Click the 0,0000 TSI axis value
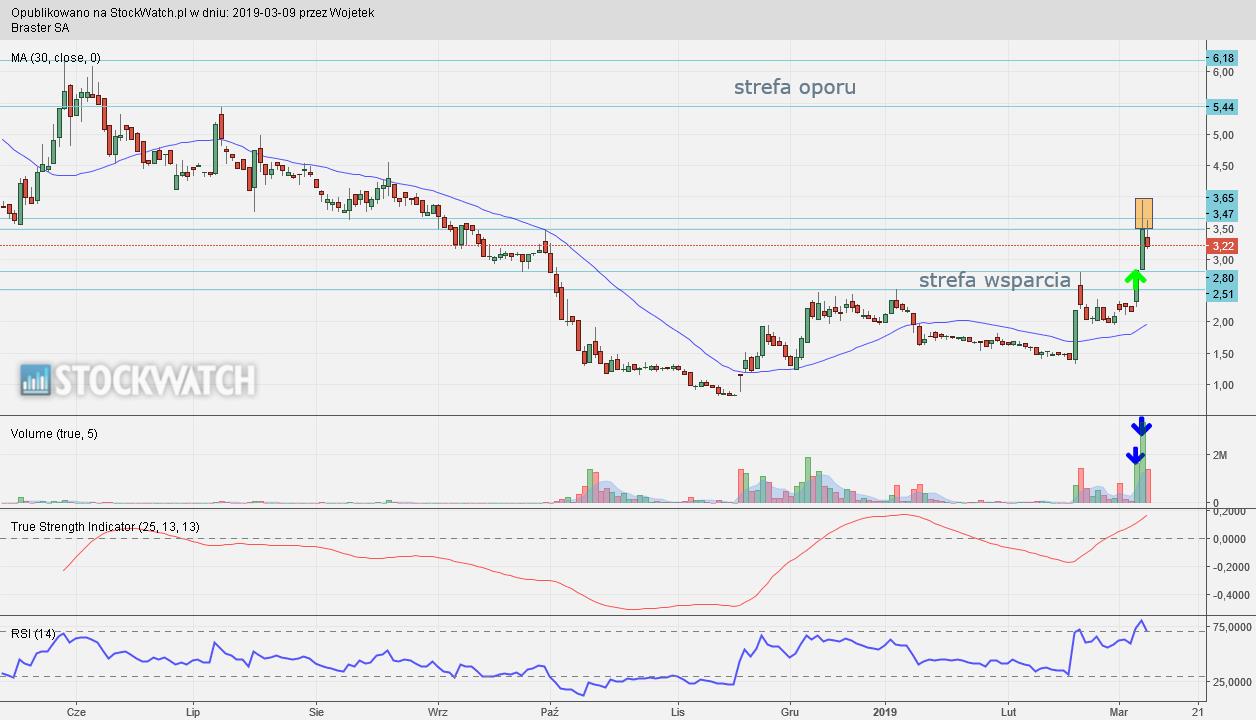The image size is (1256, 720). tap(1229, 539)
